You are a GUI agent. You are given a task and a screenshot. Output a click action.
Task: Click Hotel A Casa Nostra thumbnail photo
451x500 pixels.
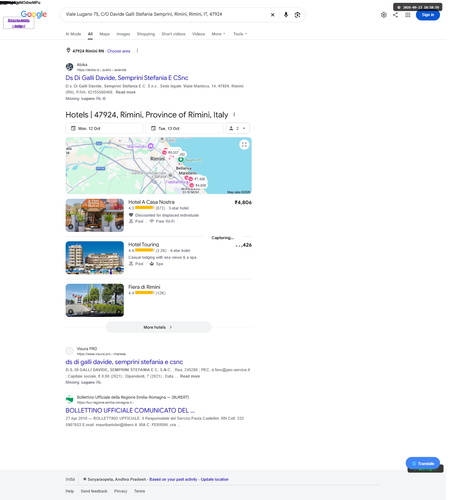click(95, 215)
